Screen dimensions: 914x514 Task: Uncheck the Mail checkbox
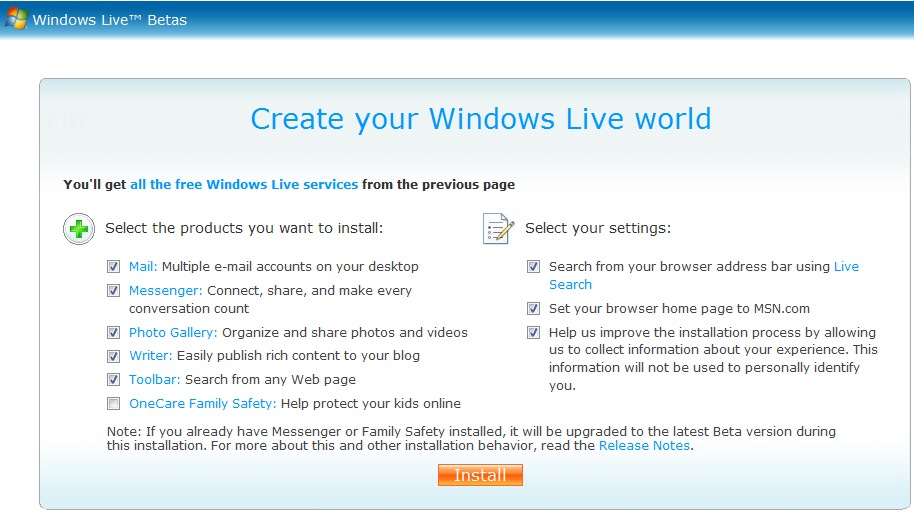tap(114, 267)
